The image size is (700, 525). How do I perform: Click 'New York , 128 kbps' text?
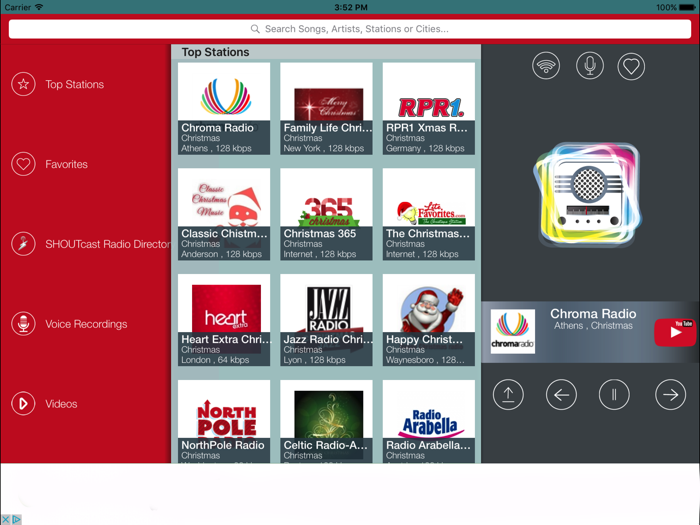point(324,148)
